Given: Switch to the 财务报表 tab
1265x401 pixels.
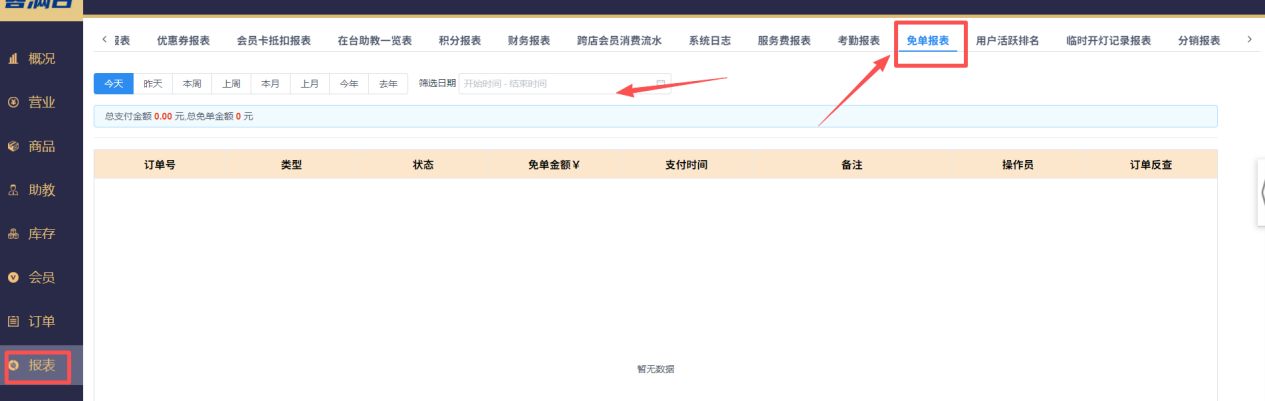Looking at the screenshot, I should [x=529, y=41].
